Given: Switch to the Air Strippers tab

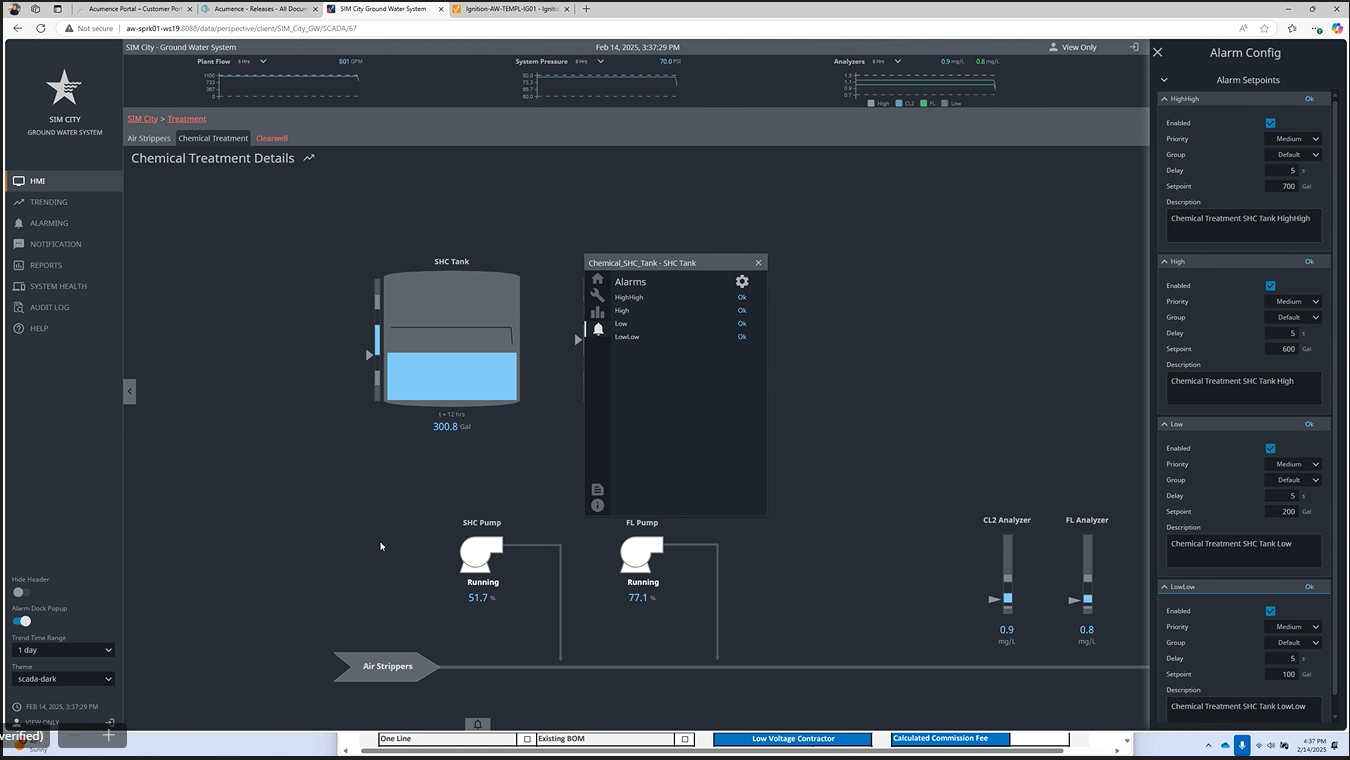Looking at the screenshot, I should 148,138.
